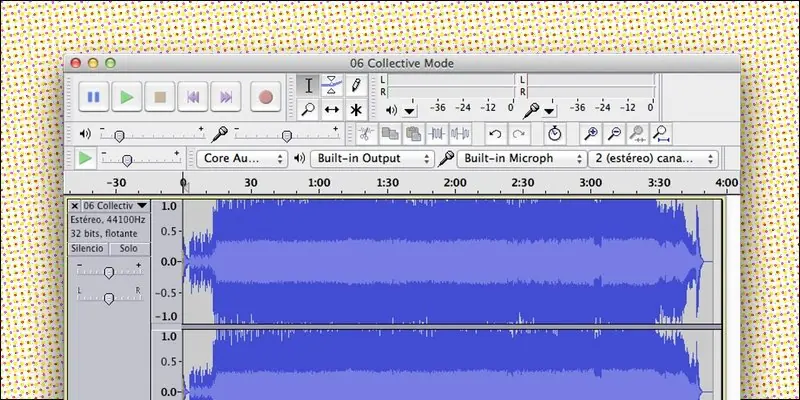Click the 1:00 mark on timeline ruler
This screenshot has width=800, height=400.
point(319,183)
